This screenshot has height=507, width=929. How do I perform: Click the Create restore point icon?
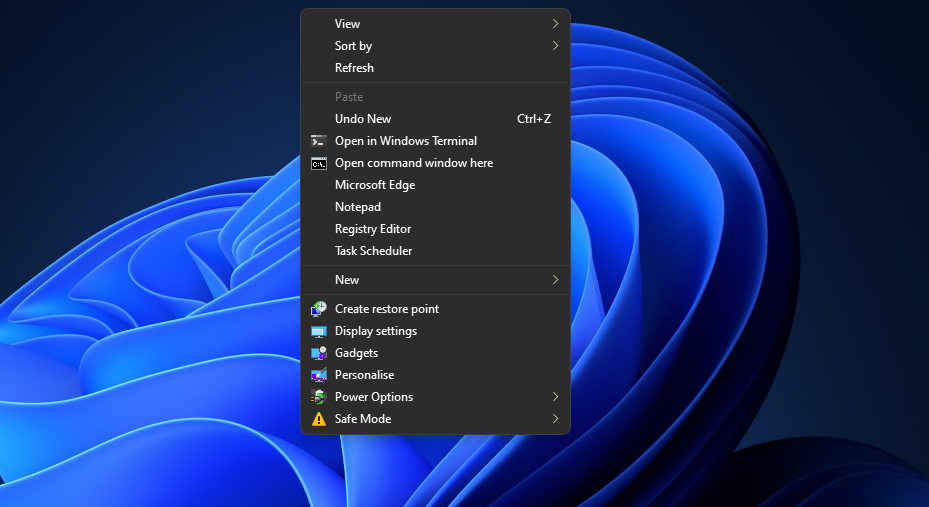tap(319, 309)
